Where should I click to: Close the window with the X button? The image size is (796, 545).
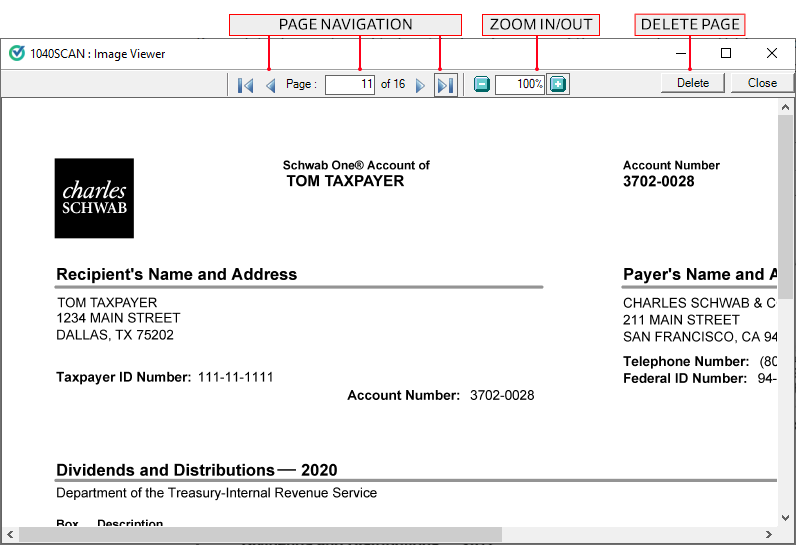click(771, 53)
